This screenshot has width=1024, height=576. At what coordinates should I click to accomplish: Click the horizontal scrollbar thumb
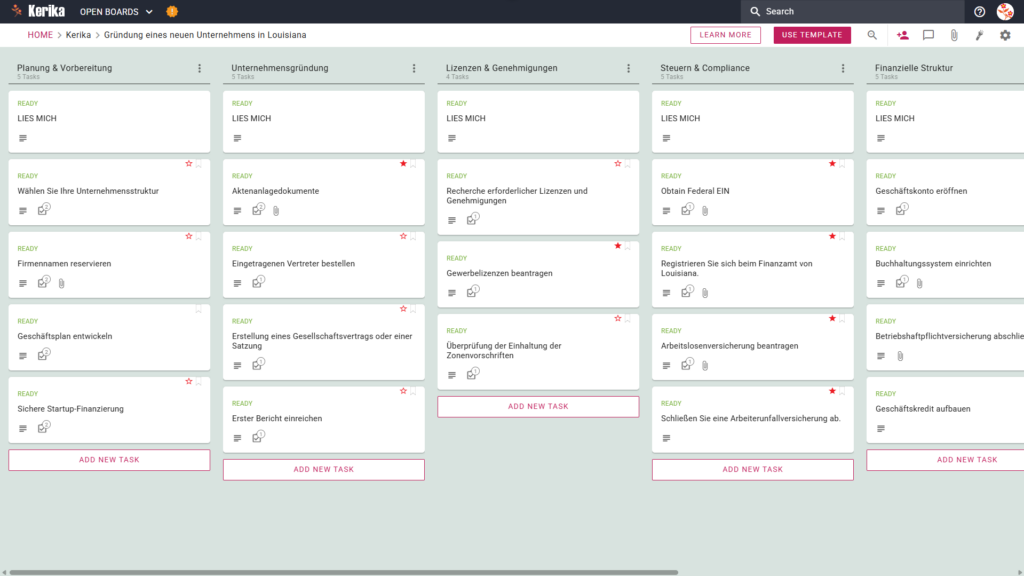(x=344, y=573)
